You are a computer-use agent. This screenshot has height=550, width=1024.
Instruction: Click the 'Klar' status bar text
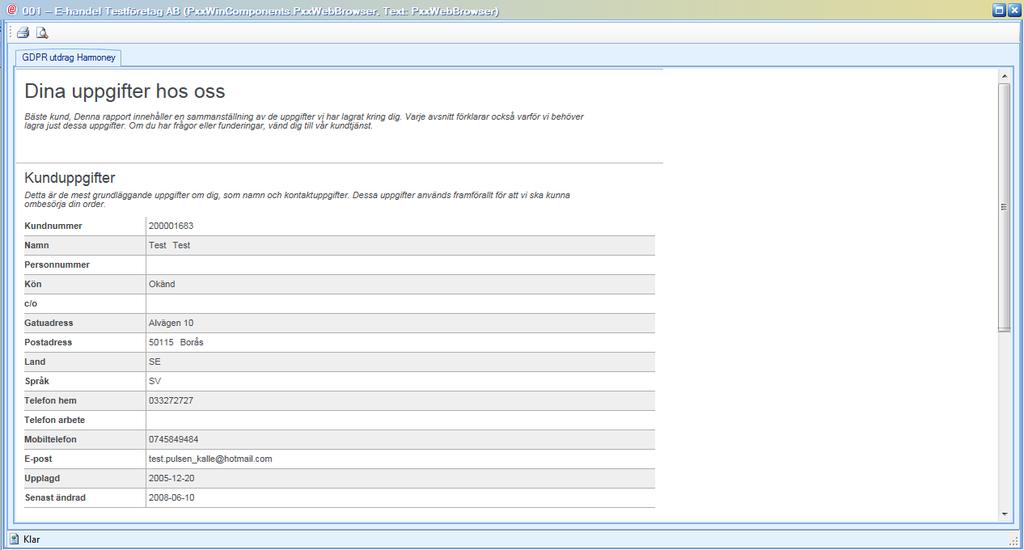(x=31, y=540)
